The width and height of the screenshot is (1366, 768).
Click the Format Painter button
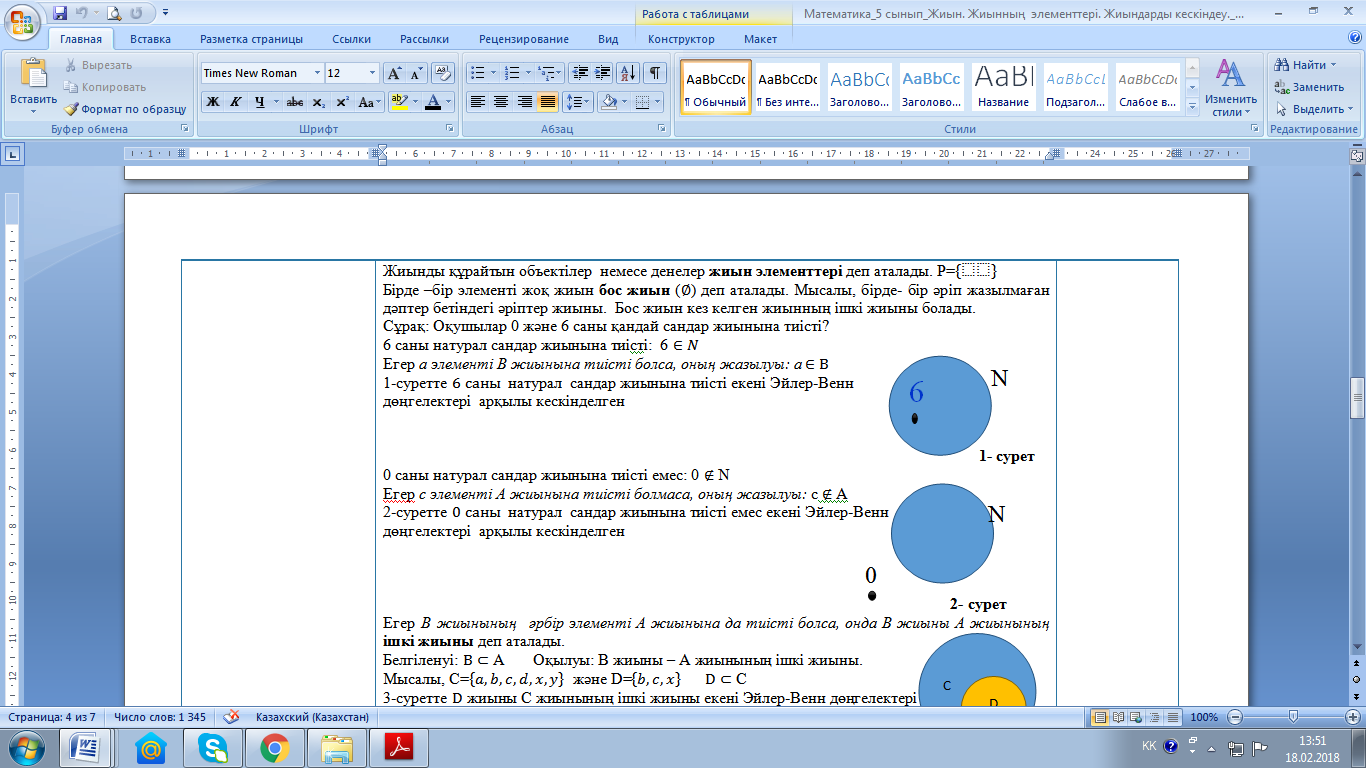point(125,109)
